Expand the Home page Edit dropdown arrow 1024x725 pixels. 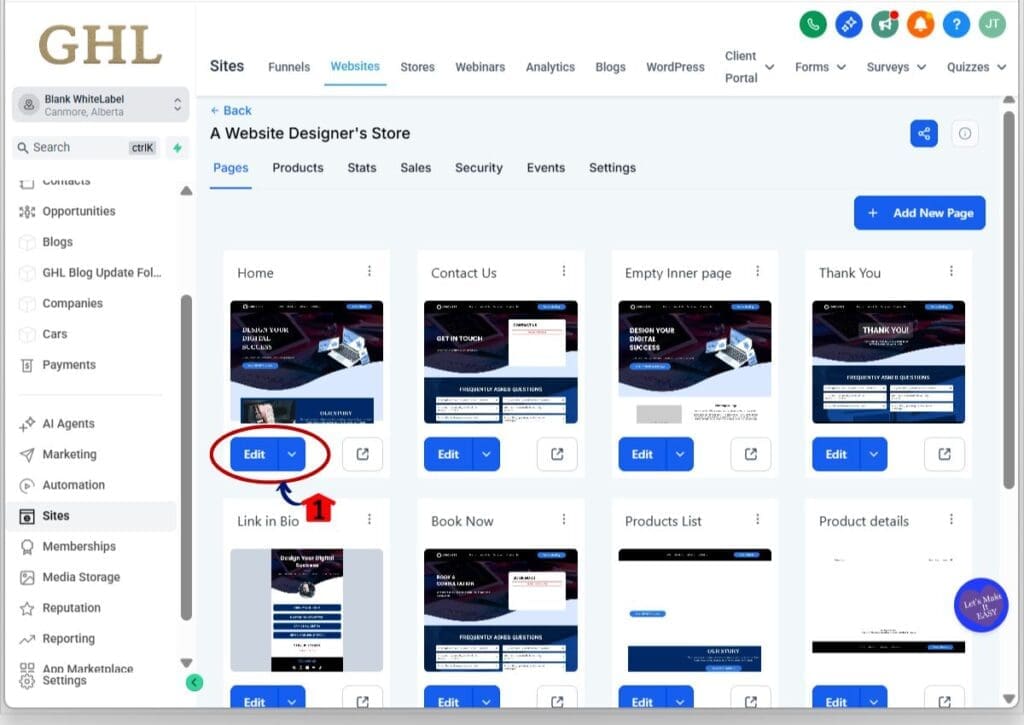(291, 454)
